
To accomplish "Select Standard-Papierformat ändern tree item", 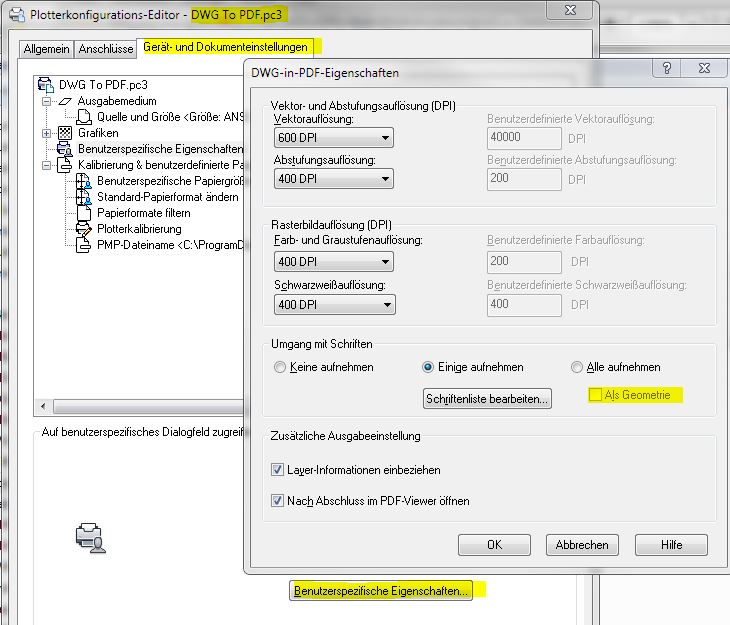I will click(168, 197).
